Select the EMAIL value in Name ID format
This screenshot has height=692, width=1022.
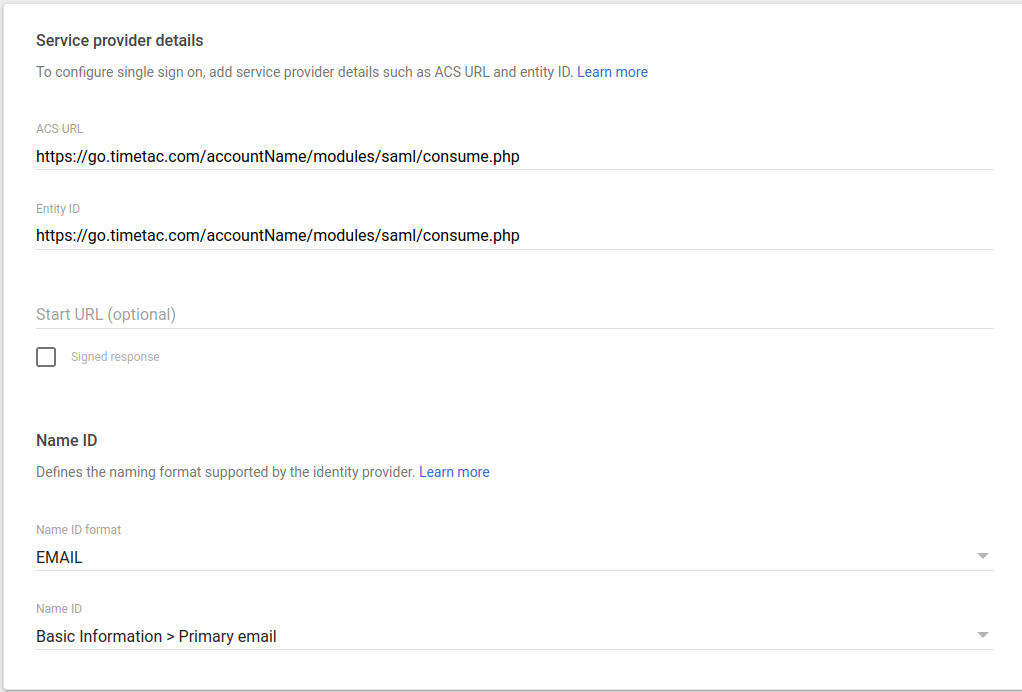pos(60,558)
